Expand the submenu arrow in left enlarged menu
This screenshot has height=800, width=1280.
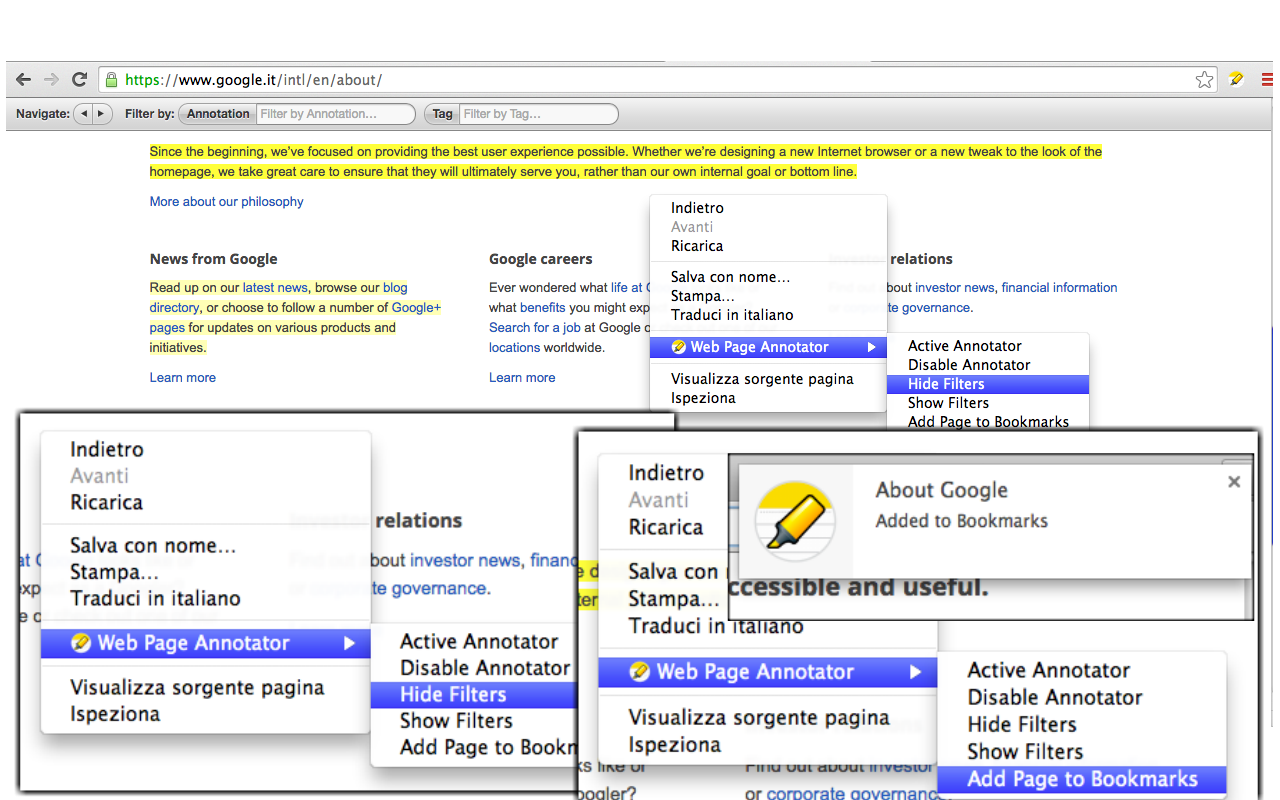(x=349, y=643)
